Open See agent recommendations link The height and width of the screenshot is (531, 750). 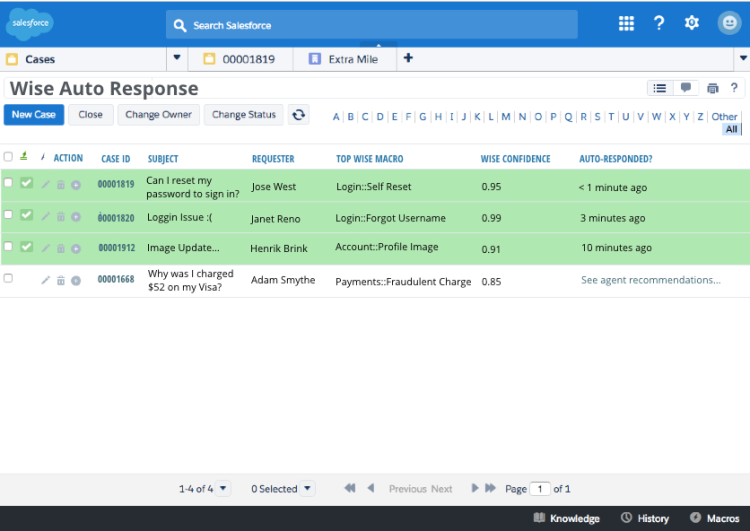(651, 280)
